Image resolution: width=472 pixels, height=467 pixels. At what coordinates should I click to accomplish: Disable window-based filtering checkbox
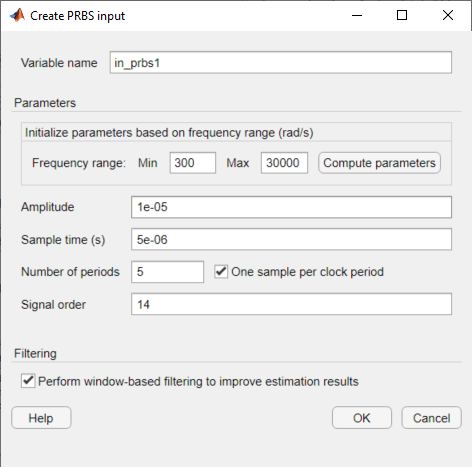28,381
